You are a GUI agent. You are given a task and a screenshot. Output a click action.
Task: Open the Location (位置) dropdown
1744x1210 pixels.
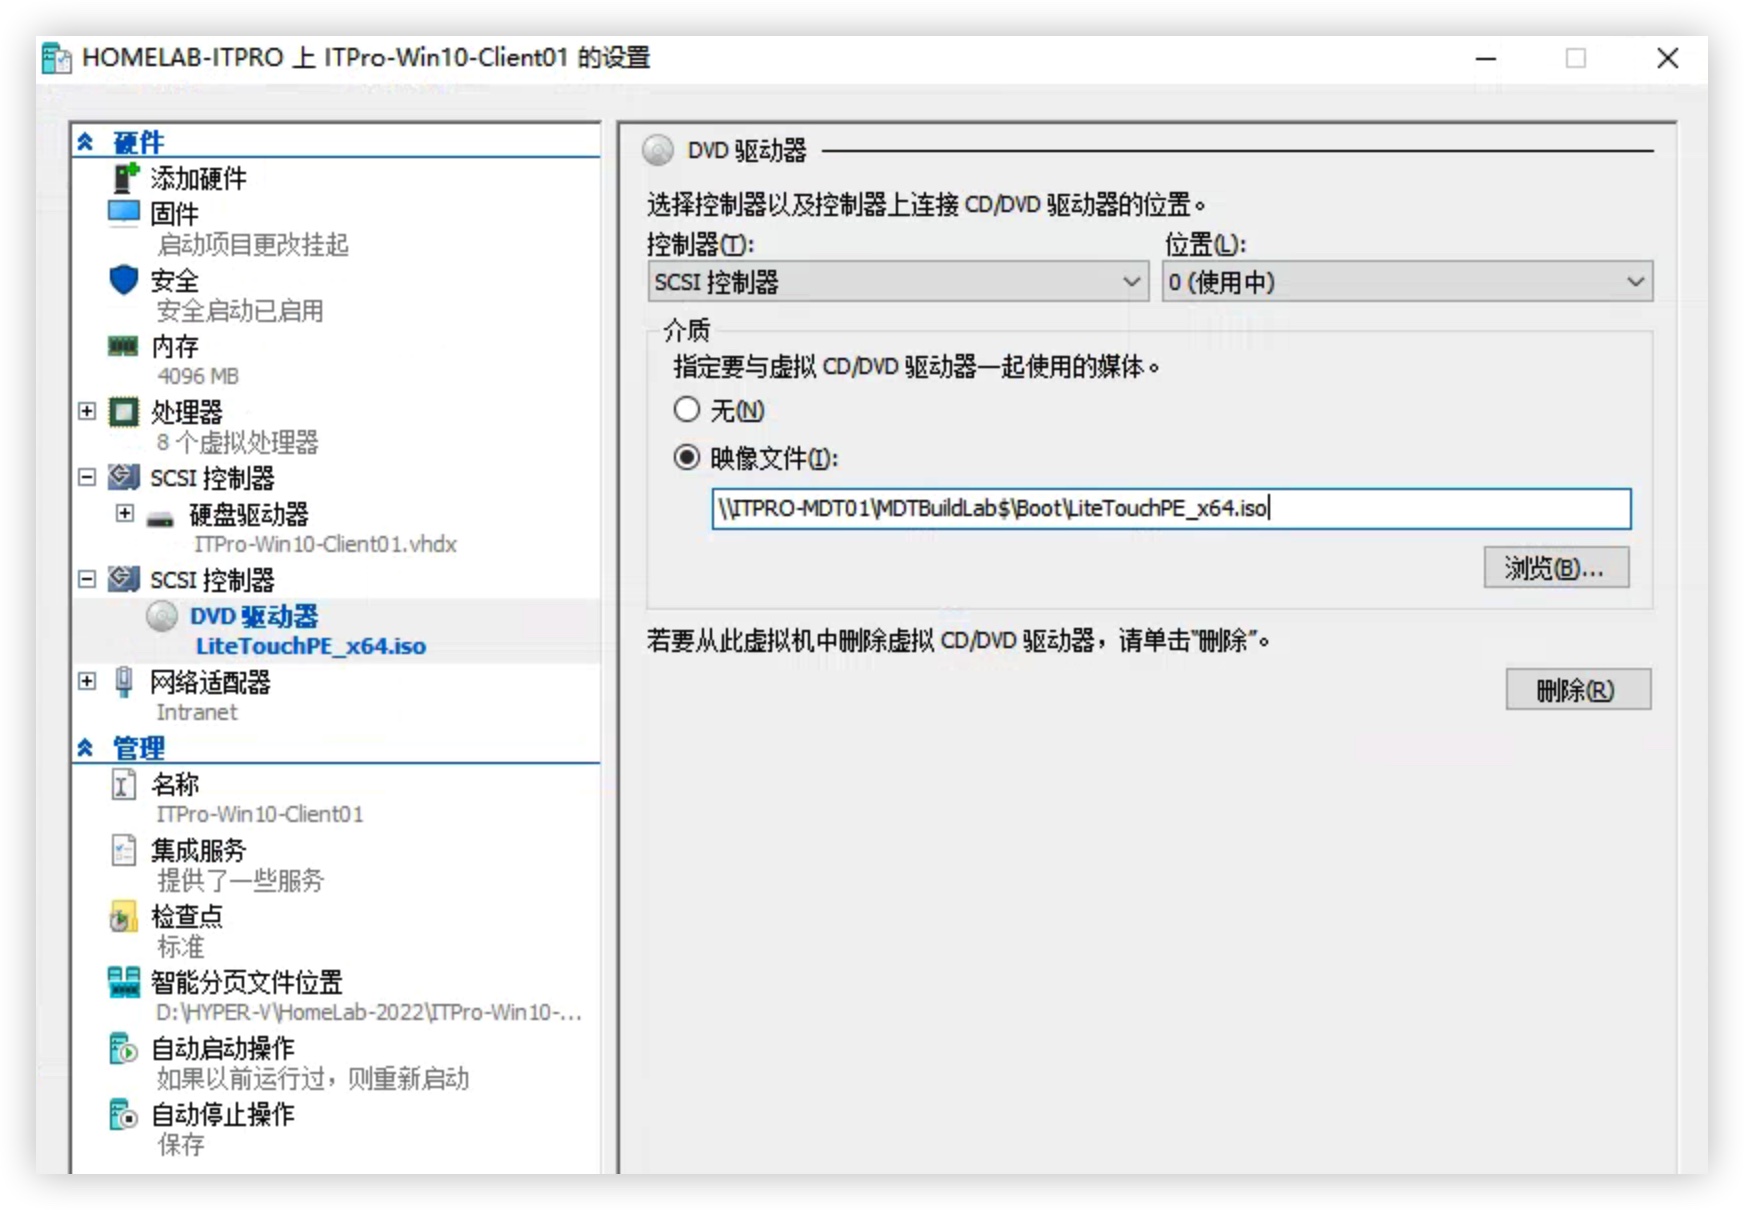coord(1406,282)
